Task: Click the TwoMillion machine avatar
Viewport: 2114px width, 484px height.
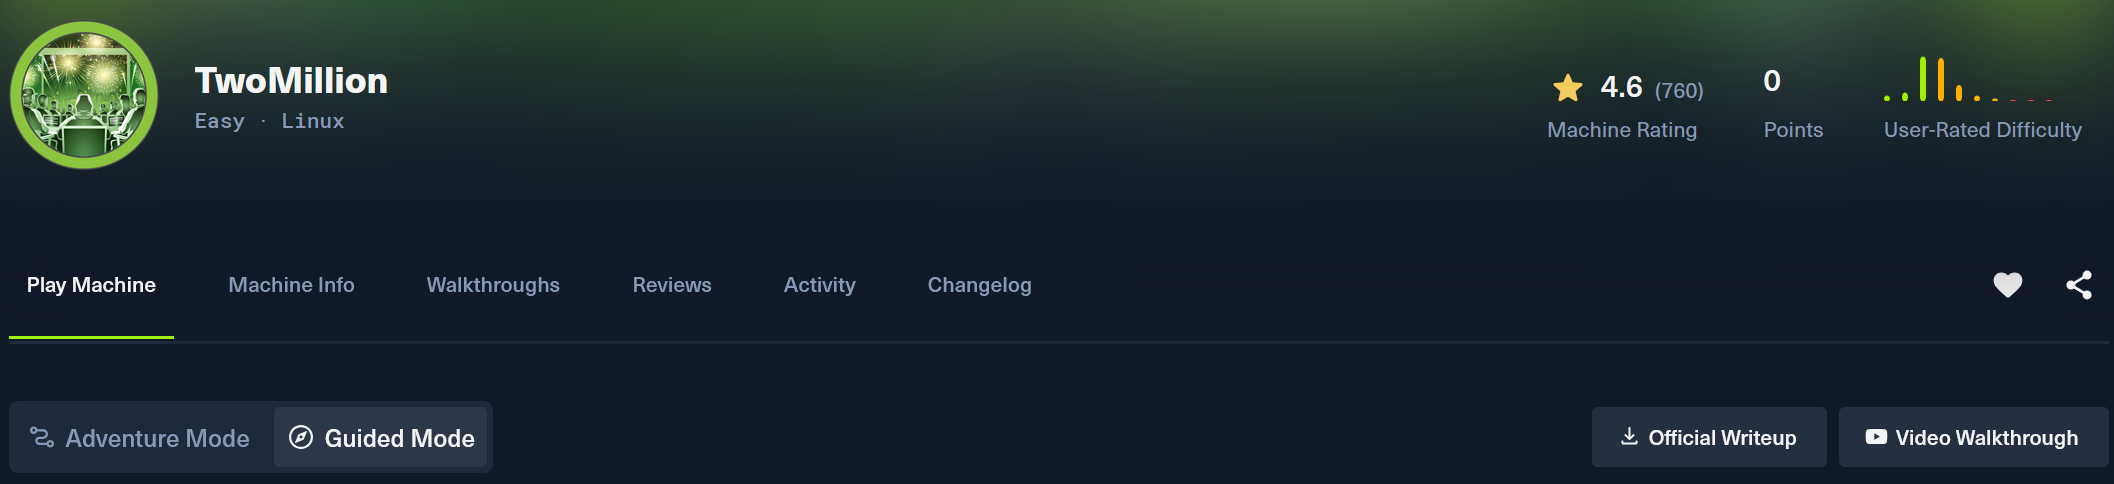Action: pos(84,95)
